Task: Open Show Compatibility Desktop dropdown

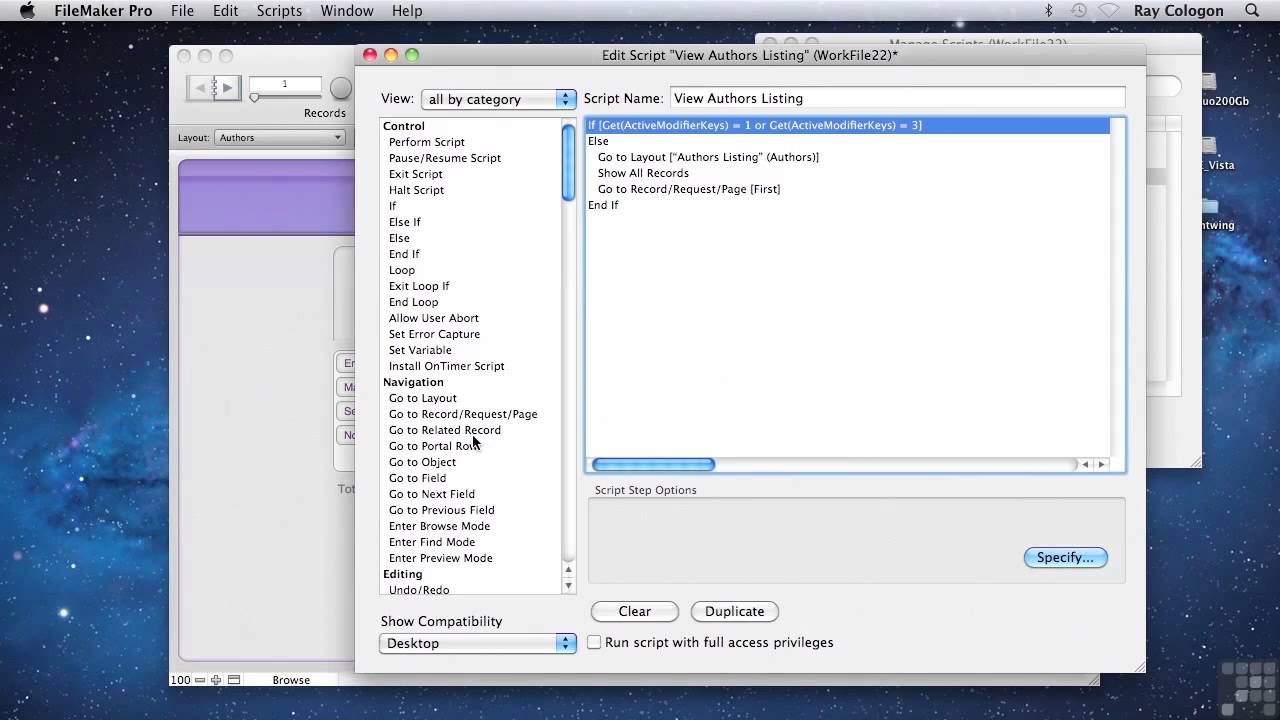Action: [x=478, y=643]
